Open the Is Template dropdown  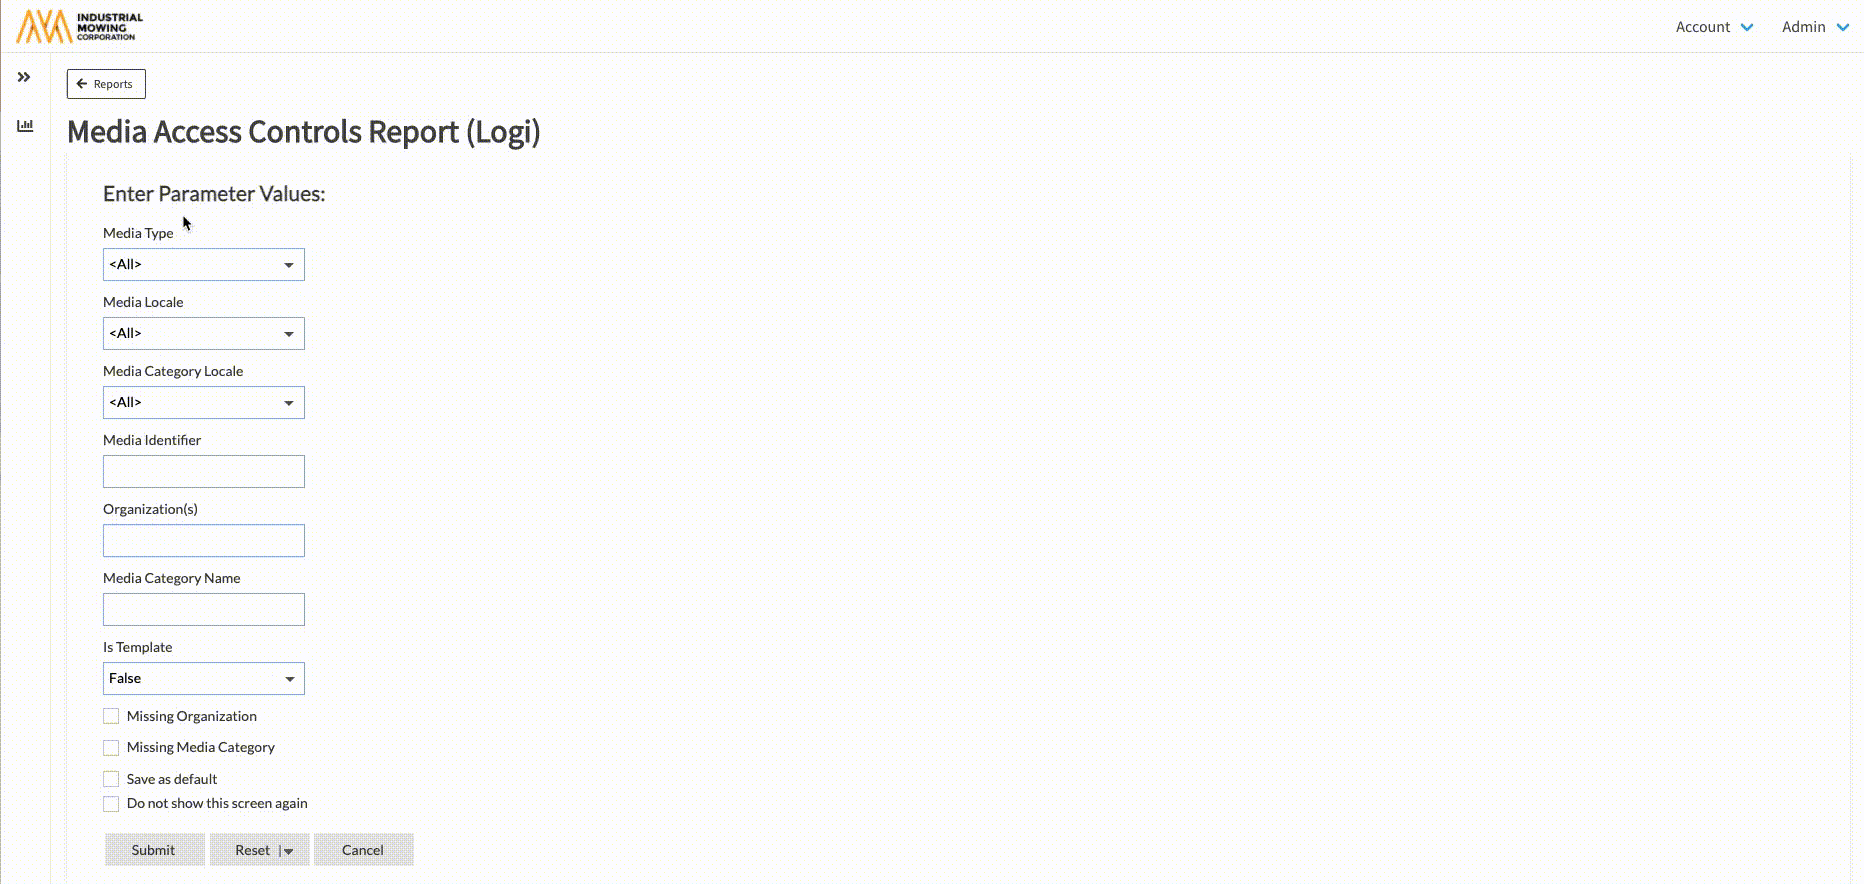(204, 679)
